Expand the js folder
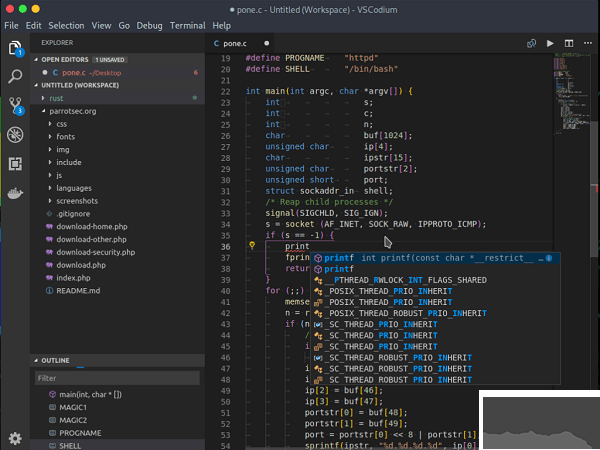 point(59,175)
